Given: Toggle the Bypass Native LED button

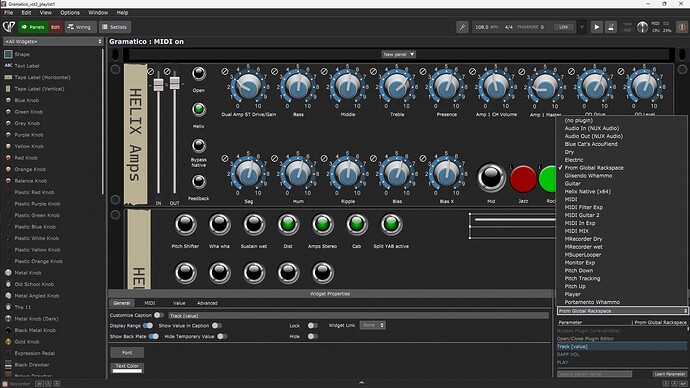Looking at the screenshot, I should tap(198, 146).
